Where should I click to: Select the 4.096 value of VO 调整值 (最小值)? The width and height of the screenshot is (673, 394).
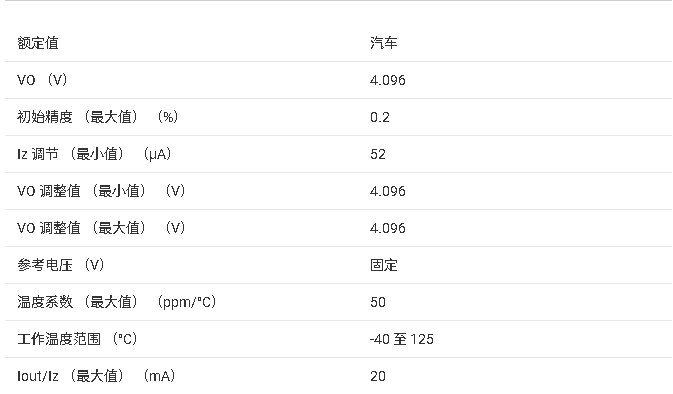(x=388, y=191)
